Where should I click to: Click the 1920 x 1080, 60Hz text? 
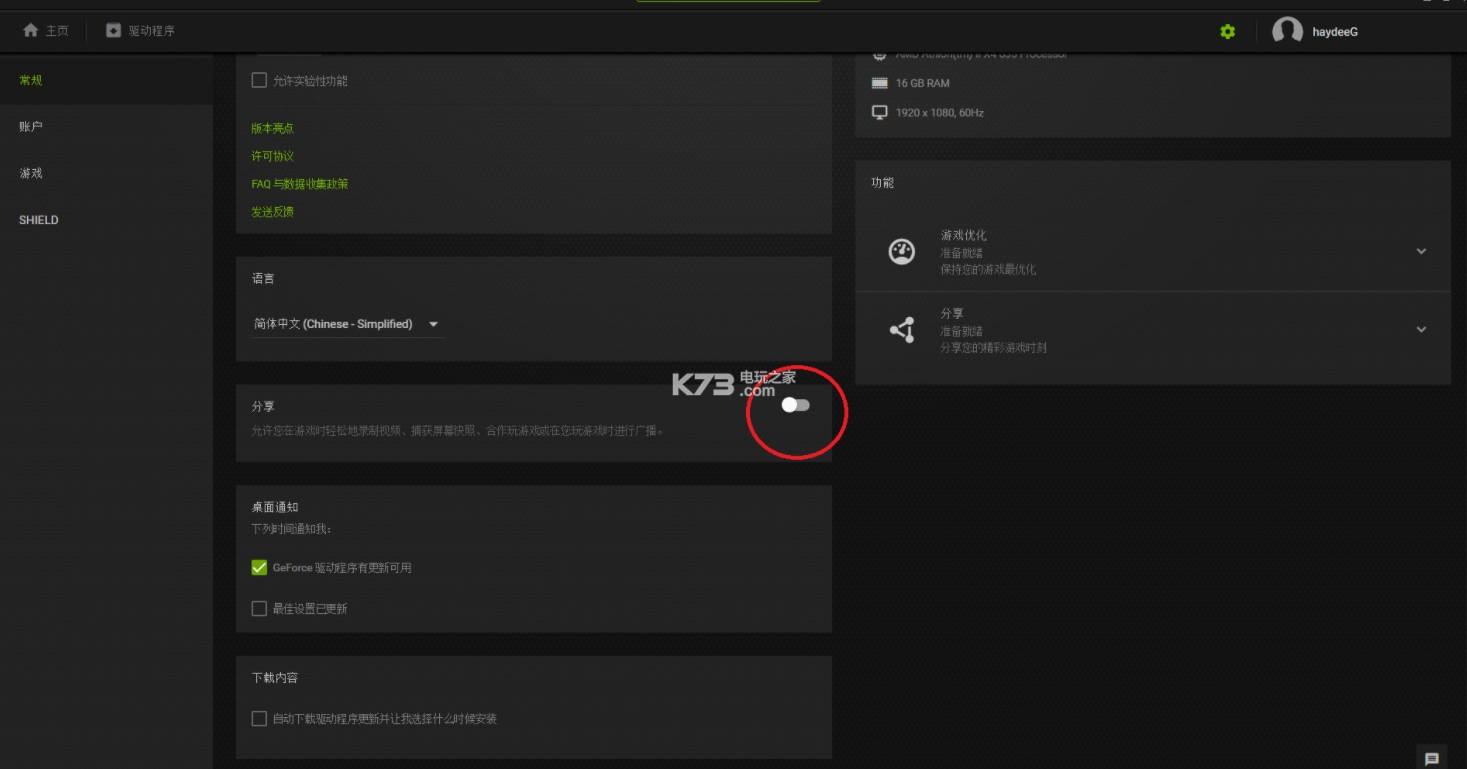tap(940, 113)
